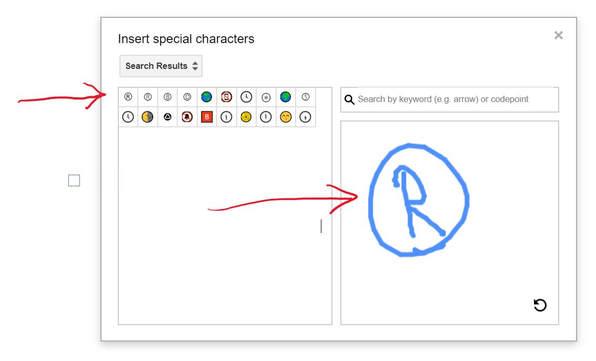The image size is (596, 361).
Task: Select the black circled triangle symbol
Action: 167,117
